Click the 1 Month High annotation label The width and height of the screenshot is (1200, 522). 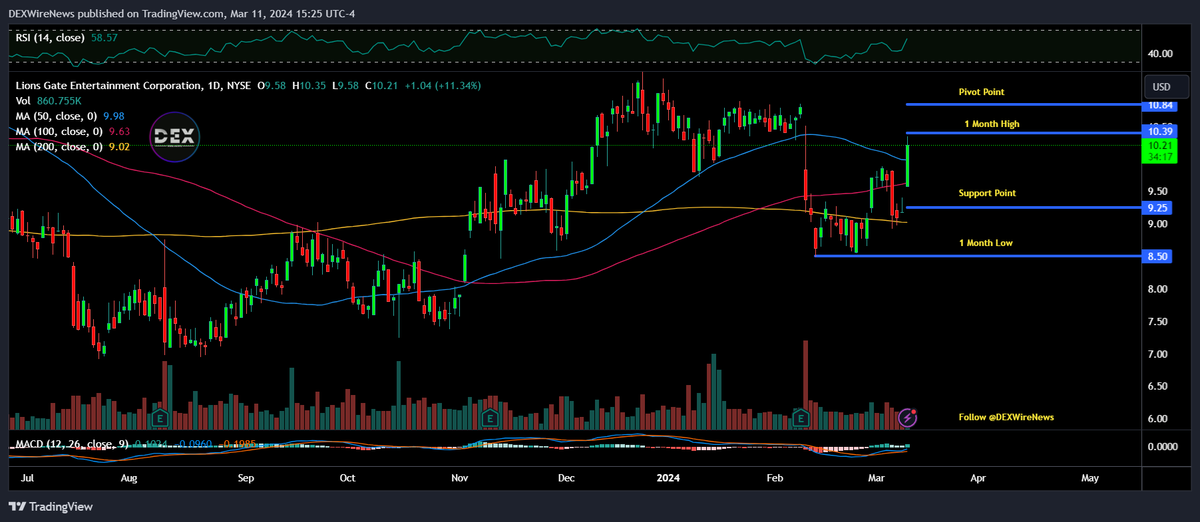click(992, 124)
